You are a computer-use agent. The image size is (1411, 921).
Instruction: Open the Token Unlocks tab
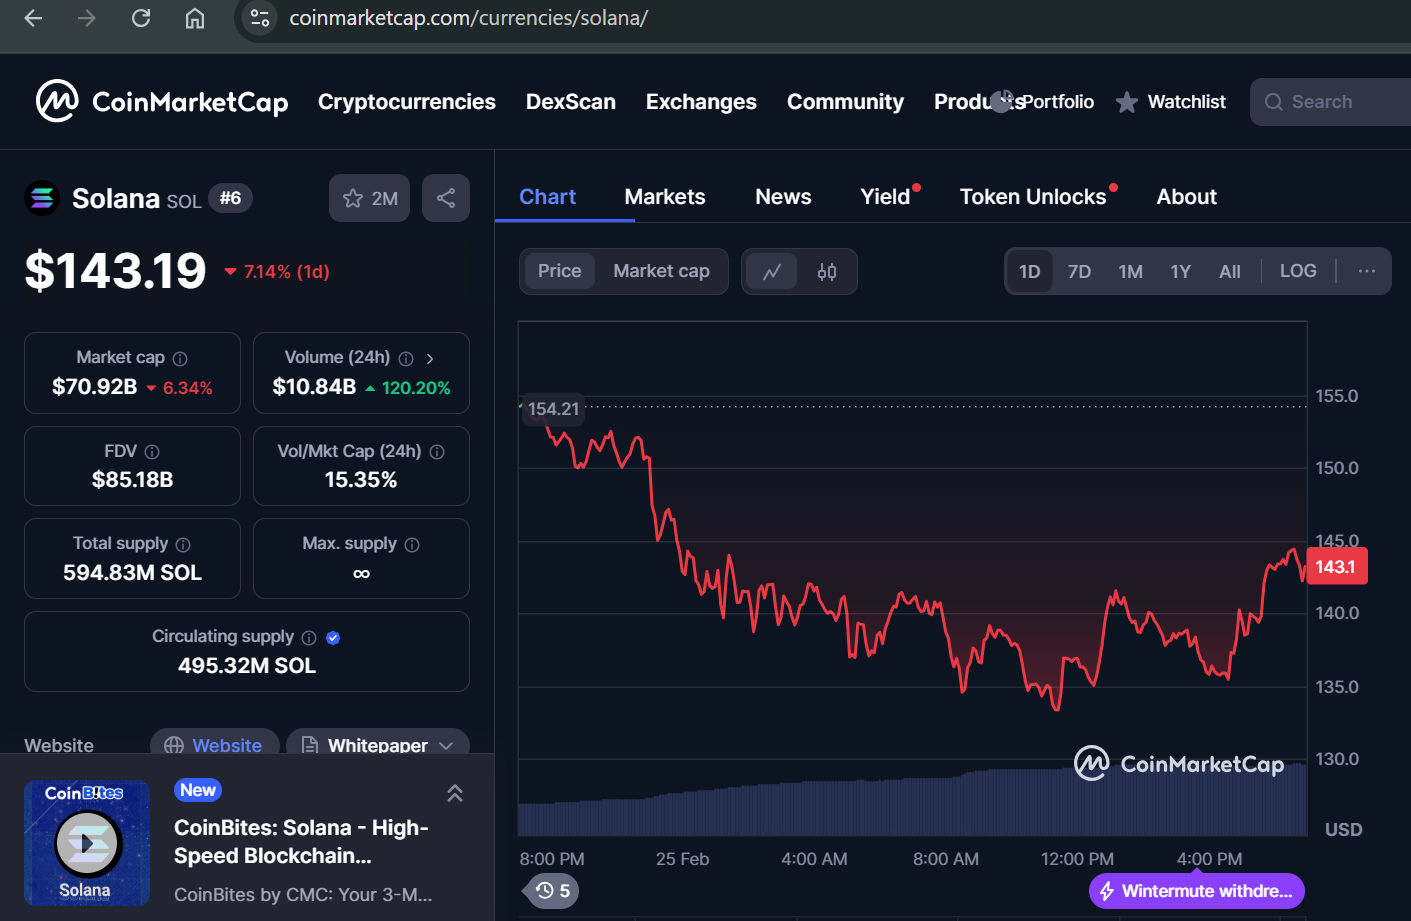tap(1032, 197)
